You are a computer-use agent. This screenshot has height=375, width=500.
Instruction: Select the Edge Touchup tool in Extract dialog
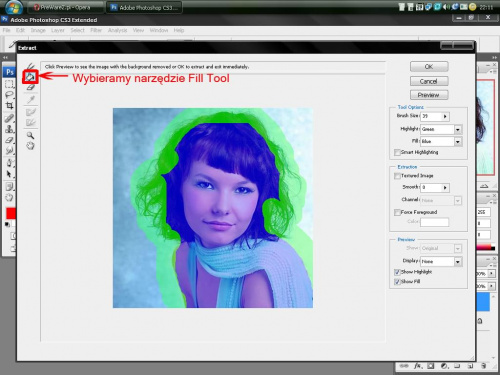pyautogui.click(x=31, y=122)
